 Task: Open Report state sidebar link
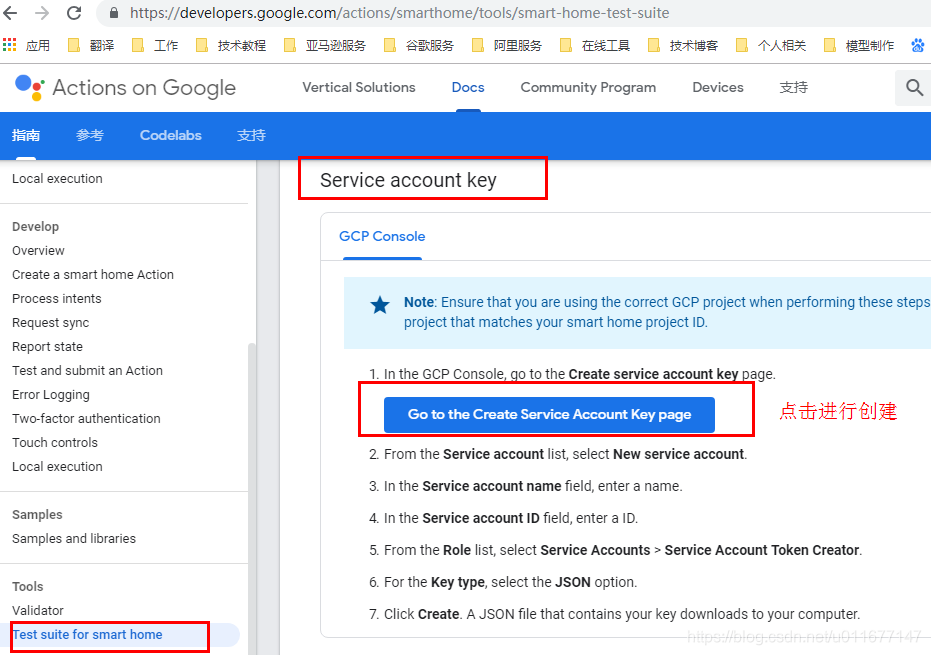tap(48, 347)
